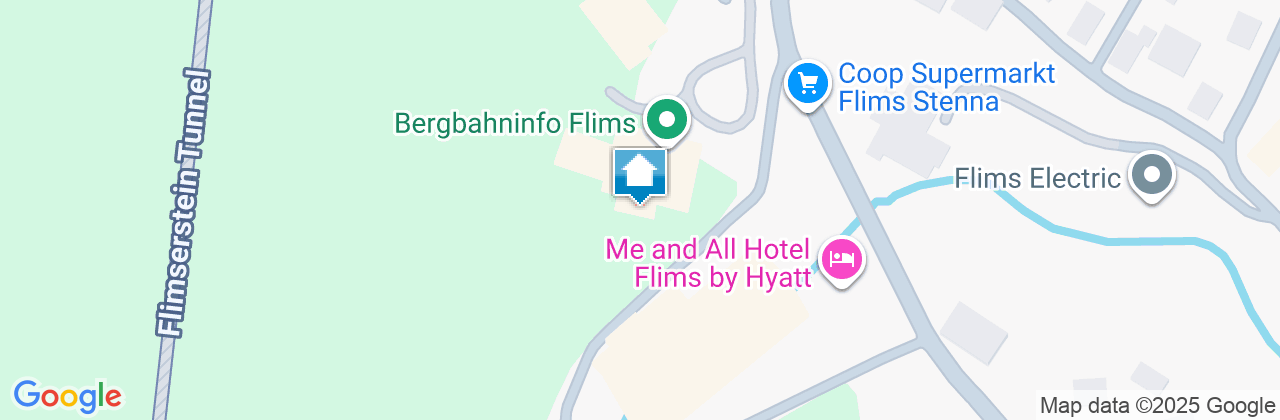Select the blue house location marker

640,176
